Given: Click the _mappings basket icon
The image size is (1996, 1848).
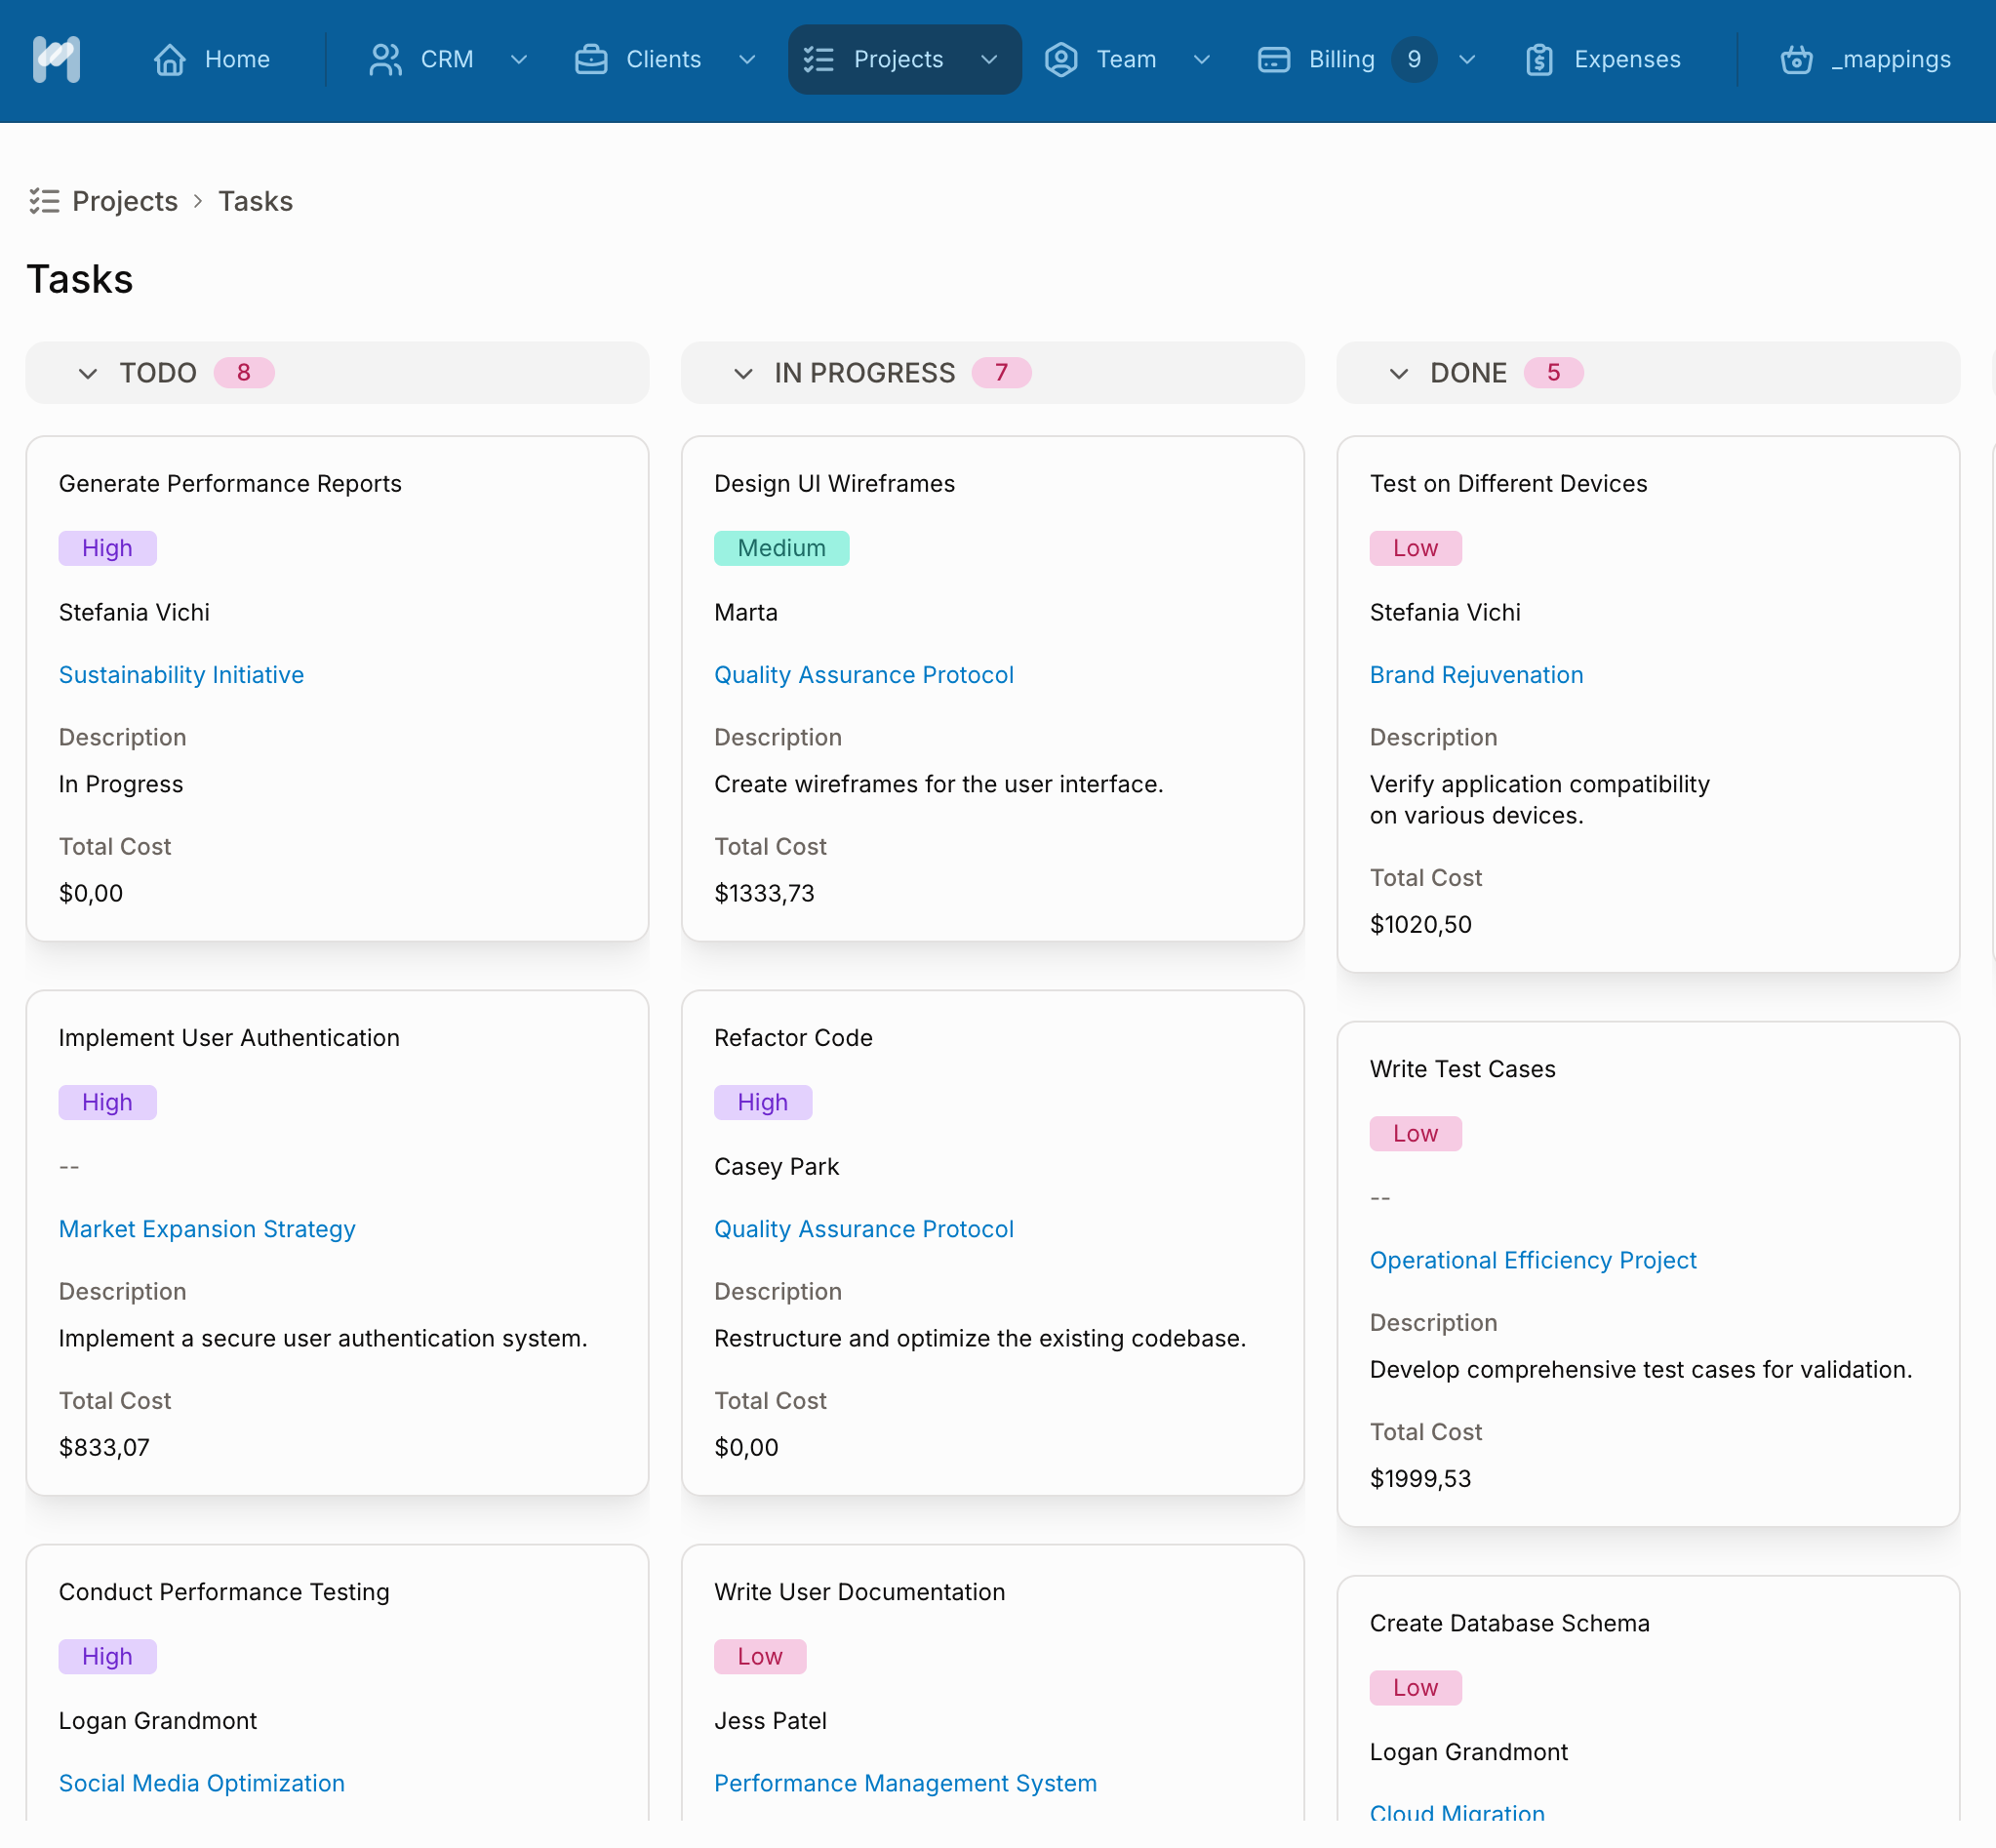Looking at the screenshot, I should (x=1796, y=59).
